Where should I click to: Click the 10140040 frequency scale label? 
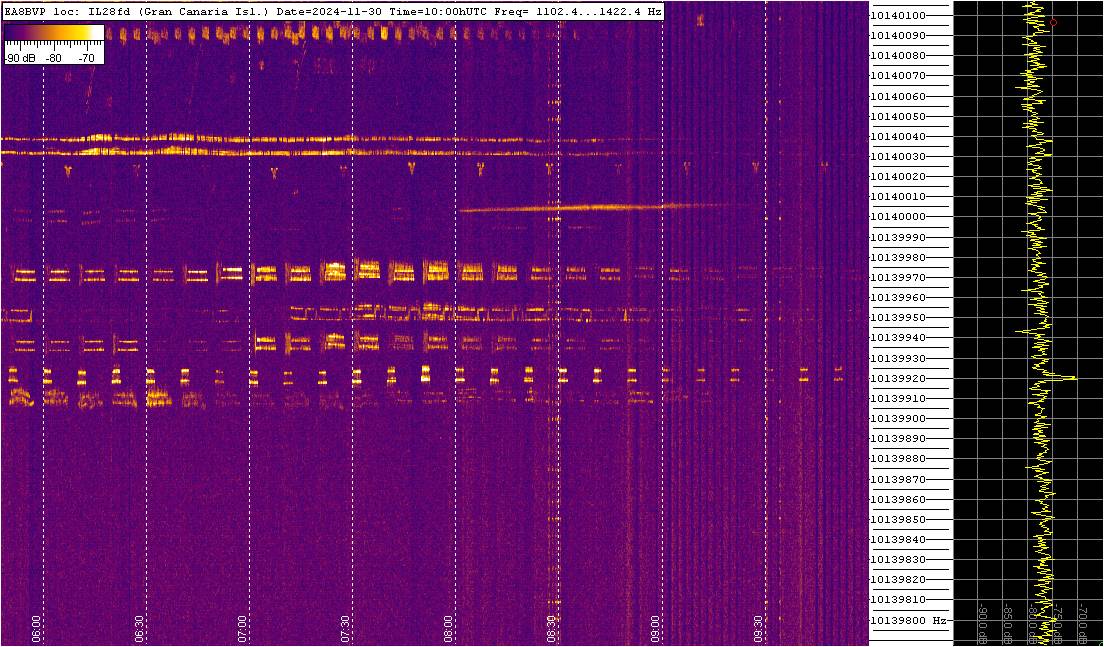898,137
